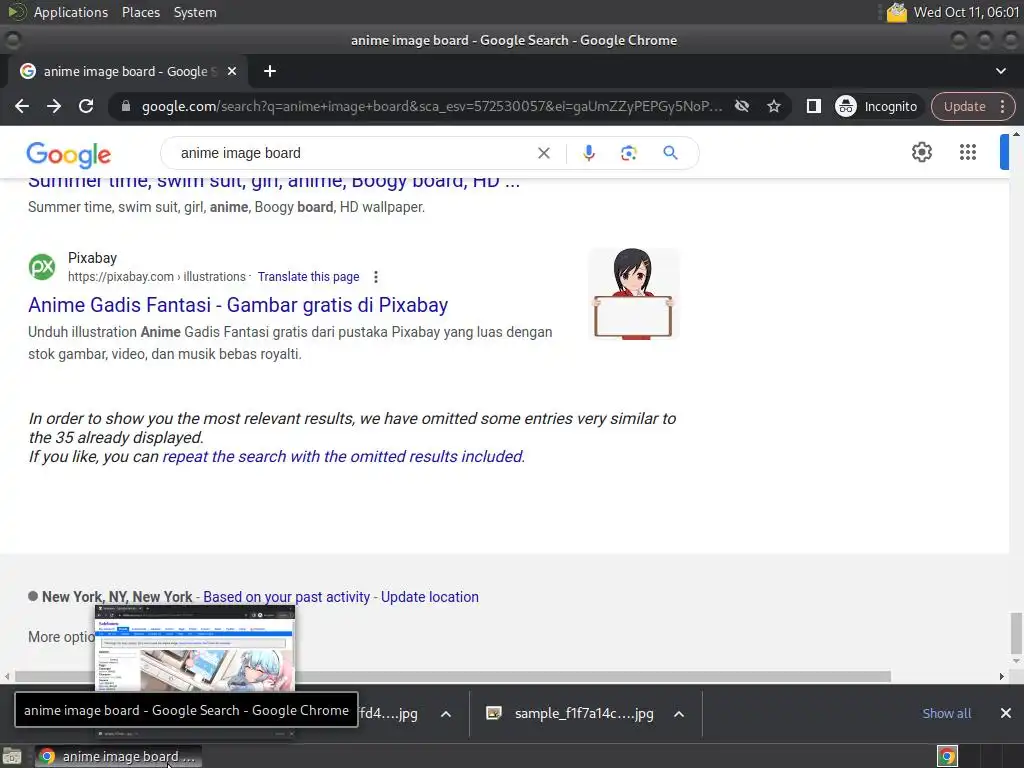Click the Google logo

point(69,154)
